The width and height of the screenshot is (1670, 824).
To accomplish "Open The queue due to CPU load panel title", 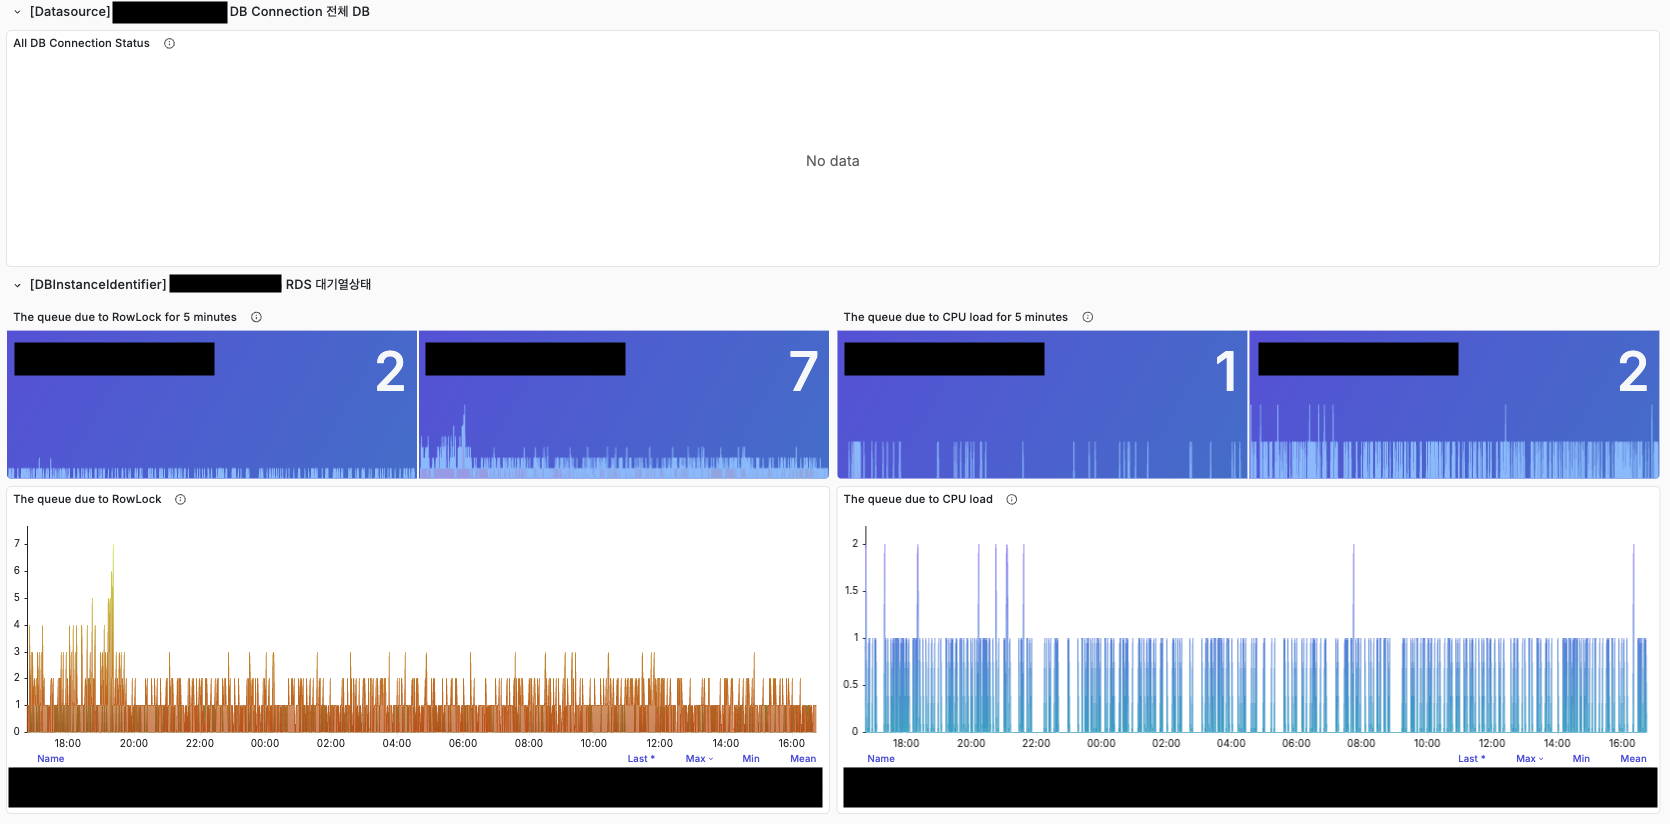I will coord(917,500).
